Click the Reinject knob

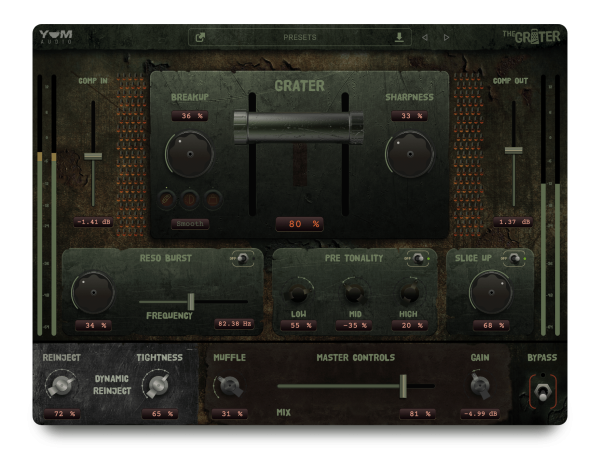point(61,385)
